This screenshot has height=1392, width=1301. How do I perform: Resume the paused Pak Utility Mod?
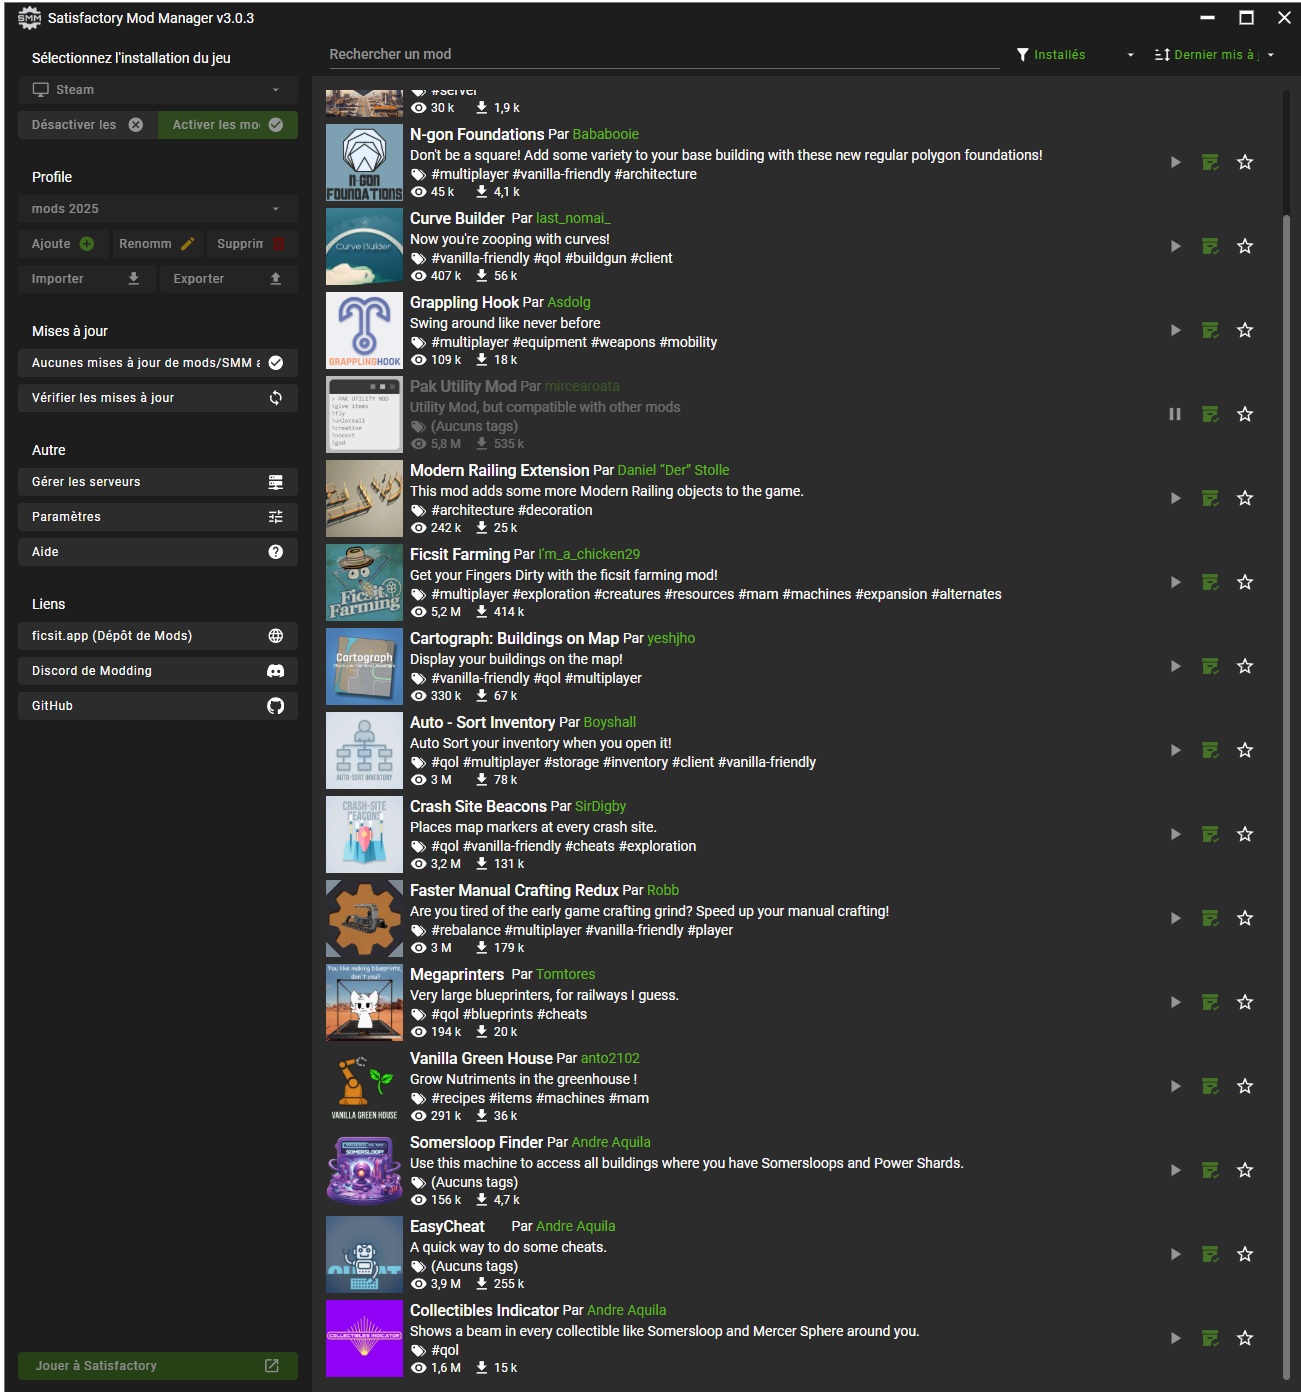[1175, 414]
